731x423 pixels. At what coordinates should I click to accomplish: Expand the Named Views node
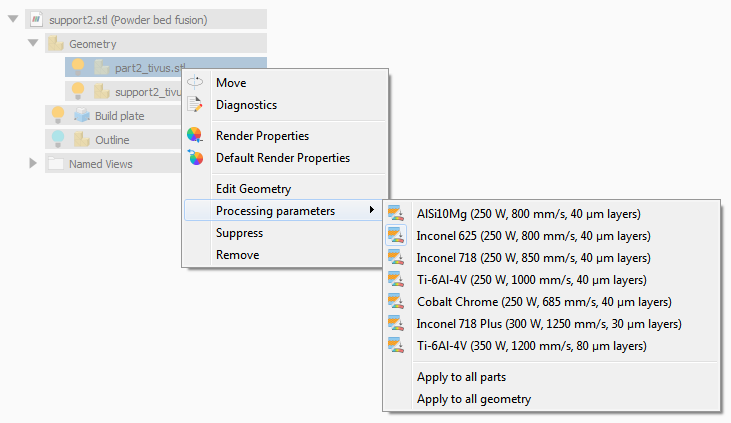tap(33, 163)
